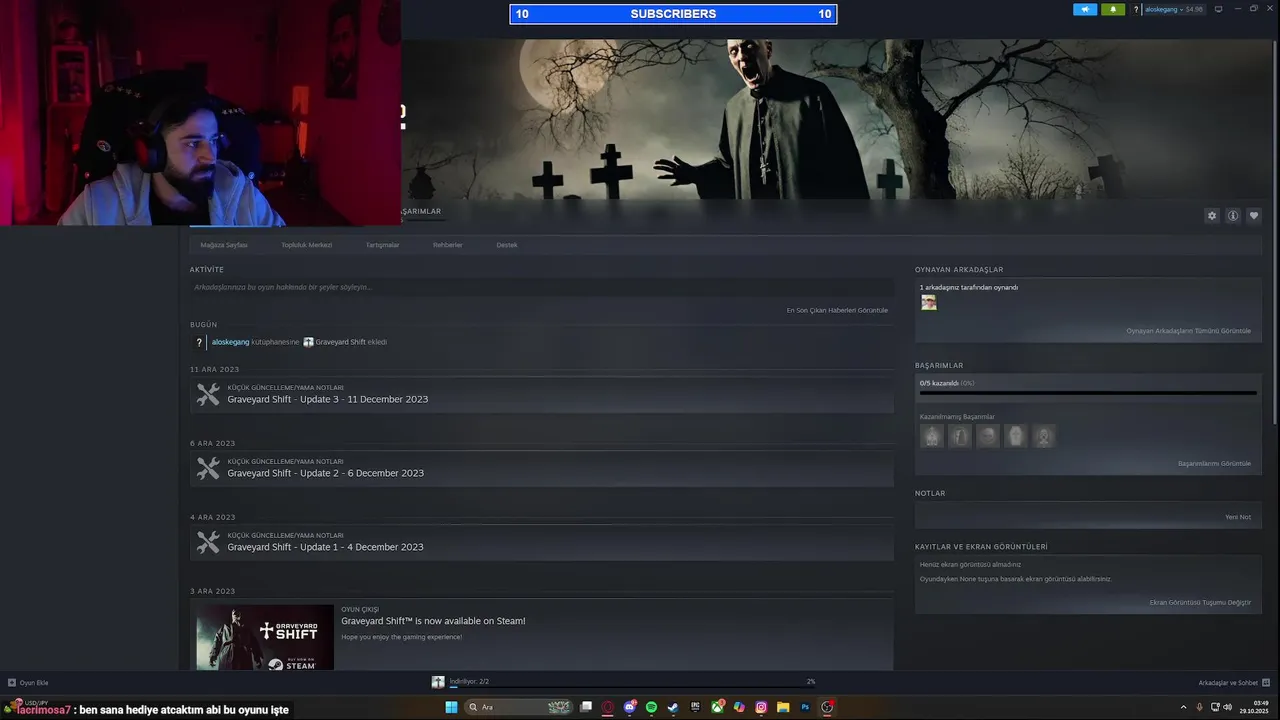The image size is (1280, 720).
Task: Open Graveyard Shift Update 3 news entry
Action: [x=542, y=395]
